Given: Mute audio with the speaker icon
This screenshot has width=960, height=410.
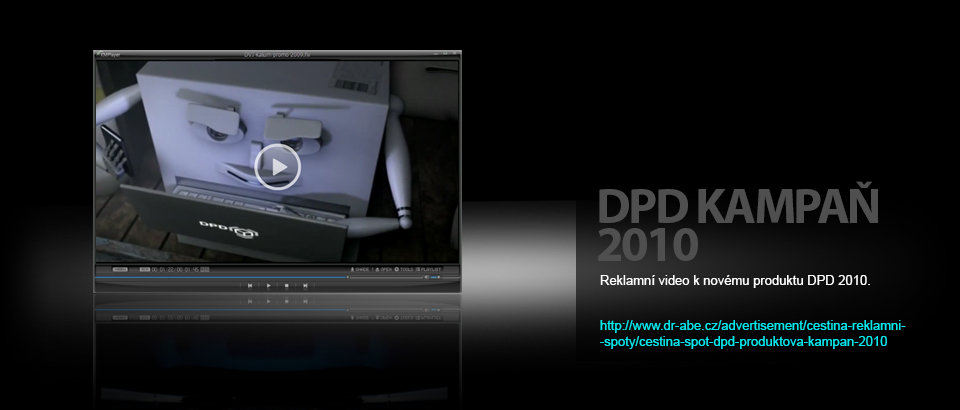Looking at the screenshot, I should [x=427, y=277].
